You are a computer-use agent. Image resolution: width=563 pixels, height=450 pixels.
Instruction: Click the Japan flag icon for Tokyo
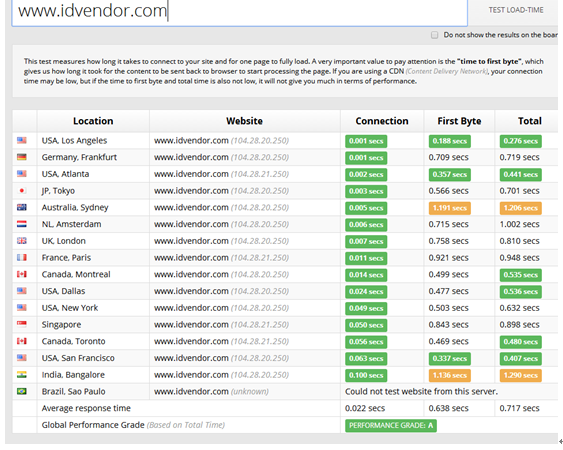tap(22, 190)
